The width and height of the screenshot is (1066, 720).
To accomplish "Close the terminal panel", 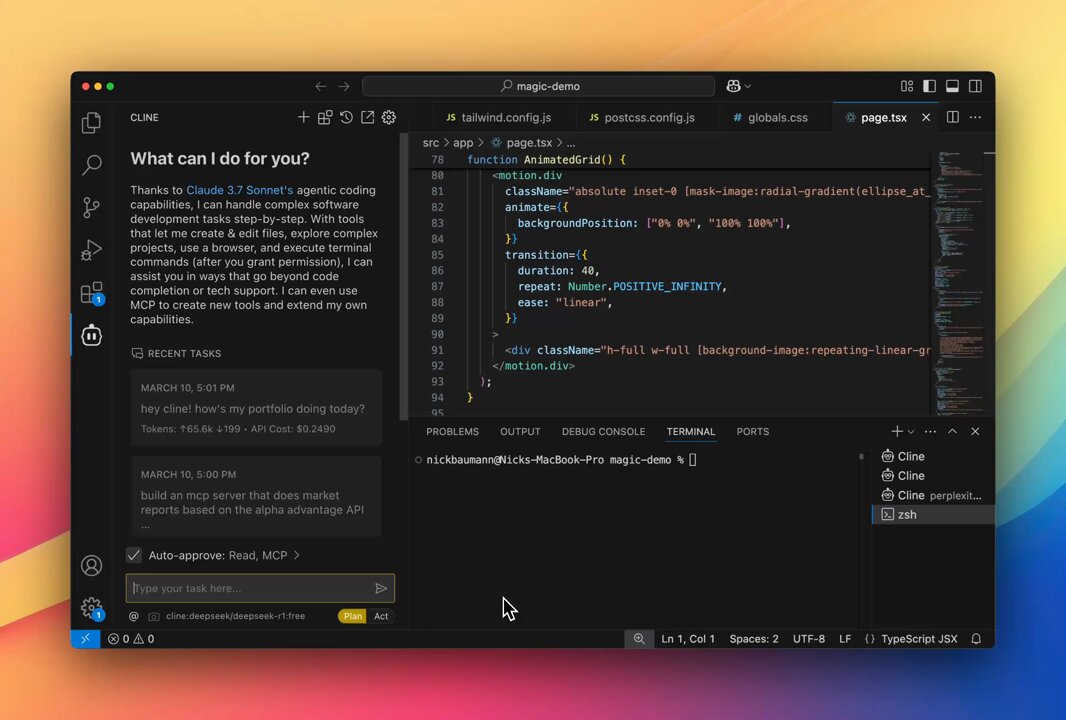I will click(x=975, y=432).
